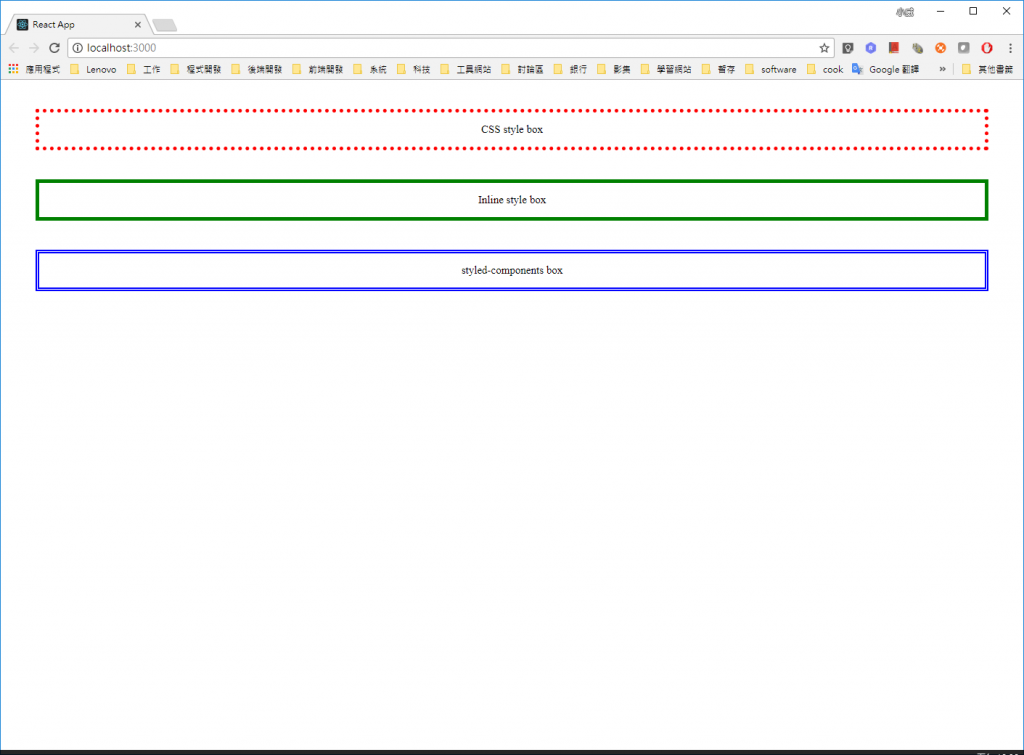Expand the bookmarks overflow chevron

click(942, 69)
